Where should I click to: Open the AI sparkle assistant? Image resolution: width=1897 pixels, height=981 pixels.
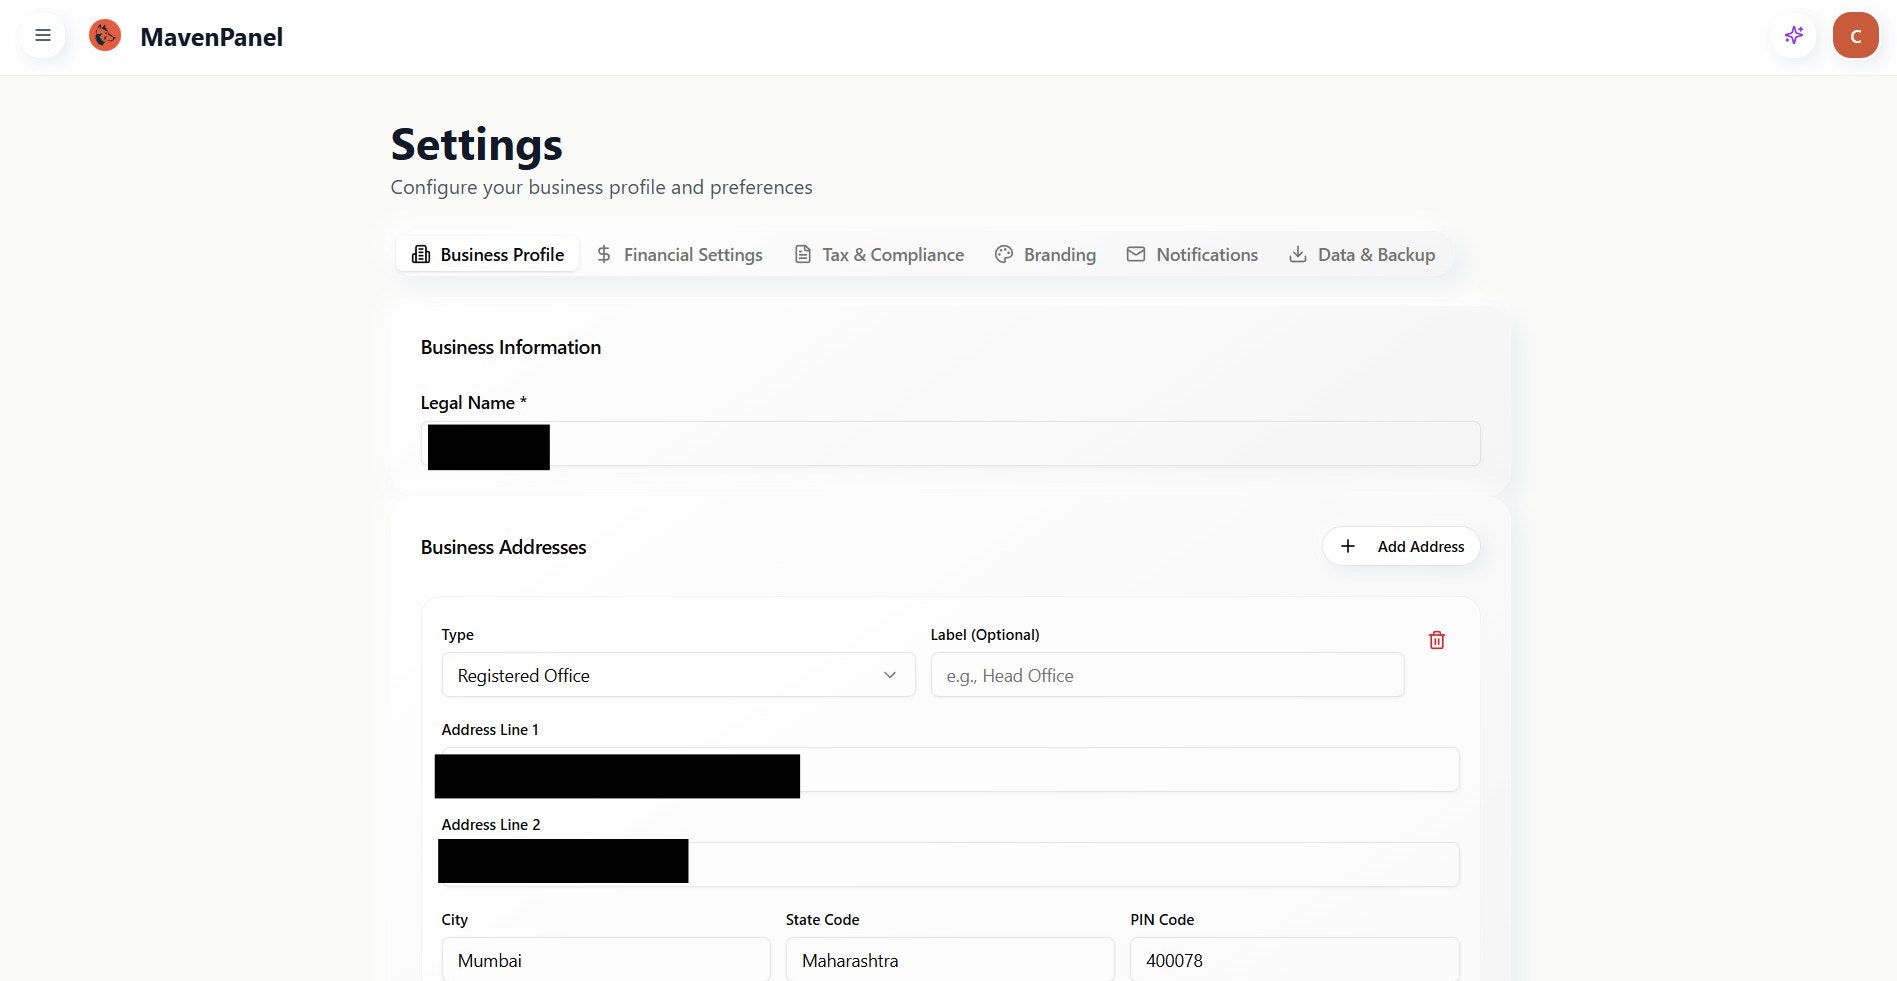pyautogui.click(x=1794, y=36)
